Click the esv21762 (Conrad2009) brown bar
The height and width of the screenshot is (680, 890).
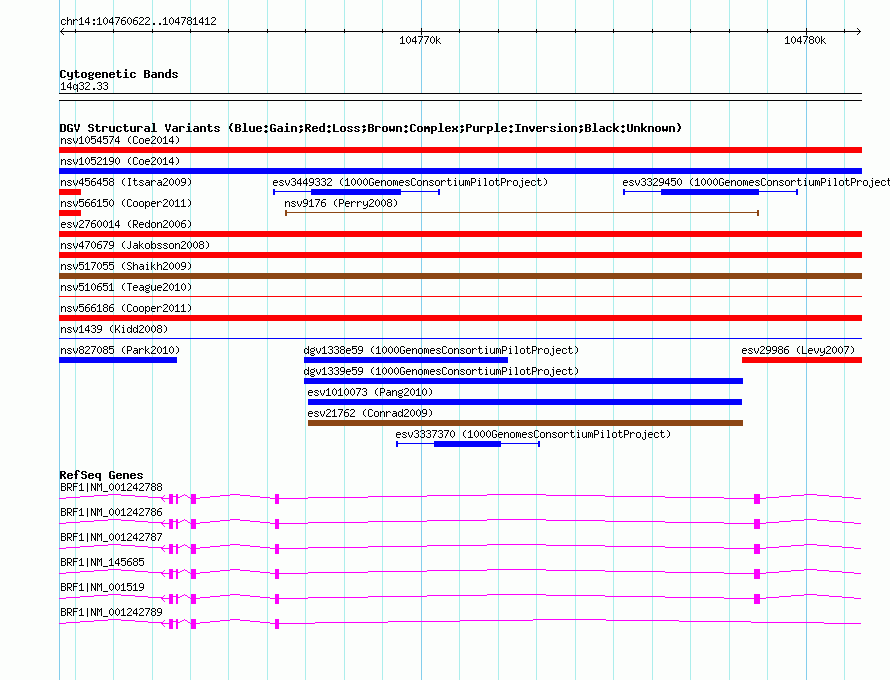[x=525, y=423]
